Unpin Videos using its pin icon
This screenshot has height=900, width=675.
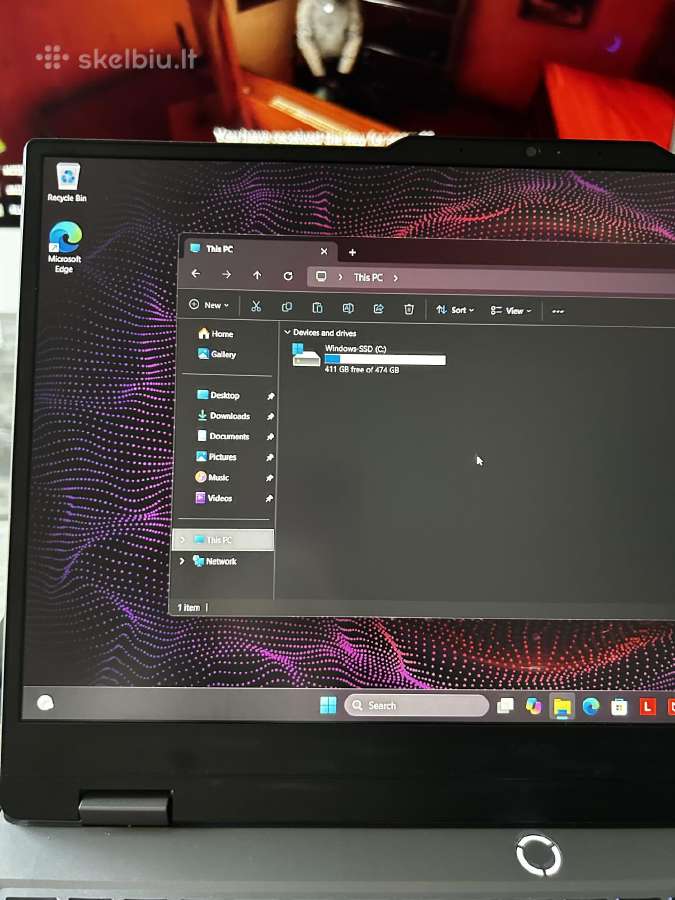coord(269,499)
